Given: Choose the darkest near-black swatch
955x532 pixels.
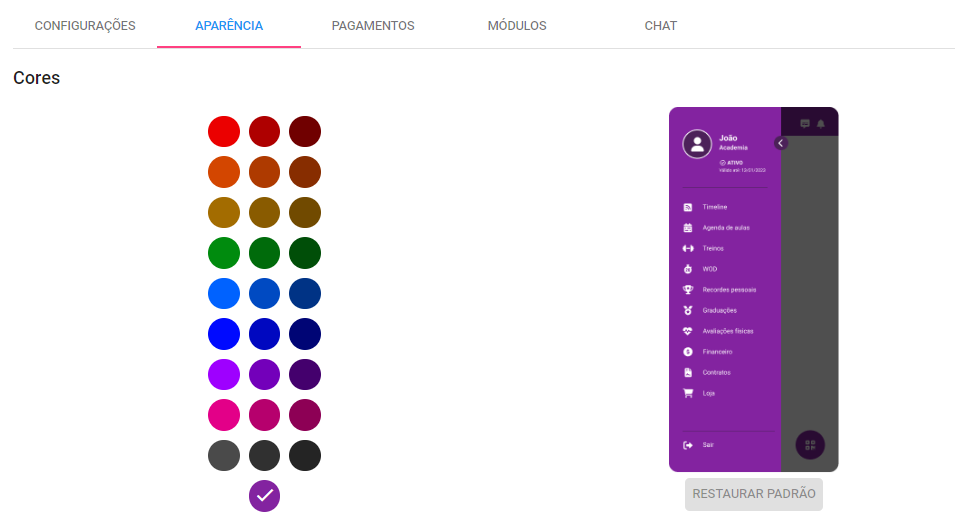Looking at the screenshot, I should (x=305, y=456).
